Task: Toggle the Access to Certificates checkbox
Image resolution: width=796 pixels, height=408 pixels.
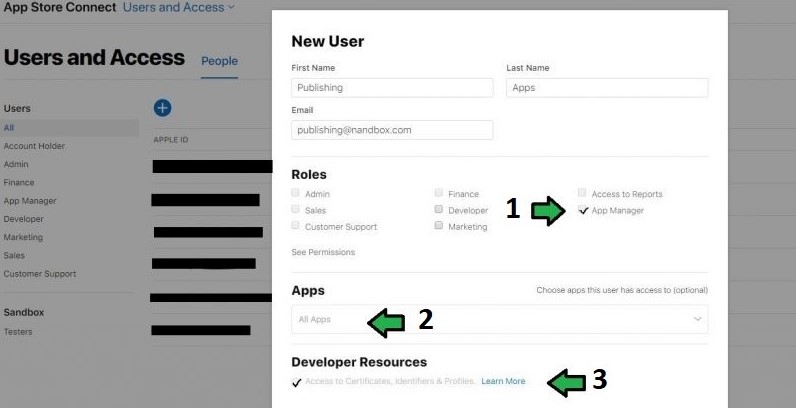Action: [x=296, y=382]
